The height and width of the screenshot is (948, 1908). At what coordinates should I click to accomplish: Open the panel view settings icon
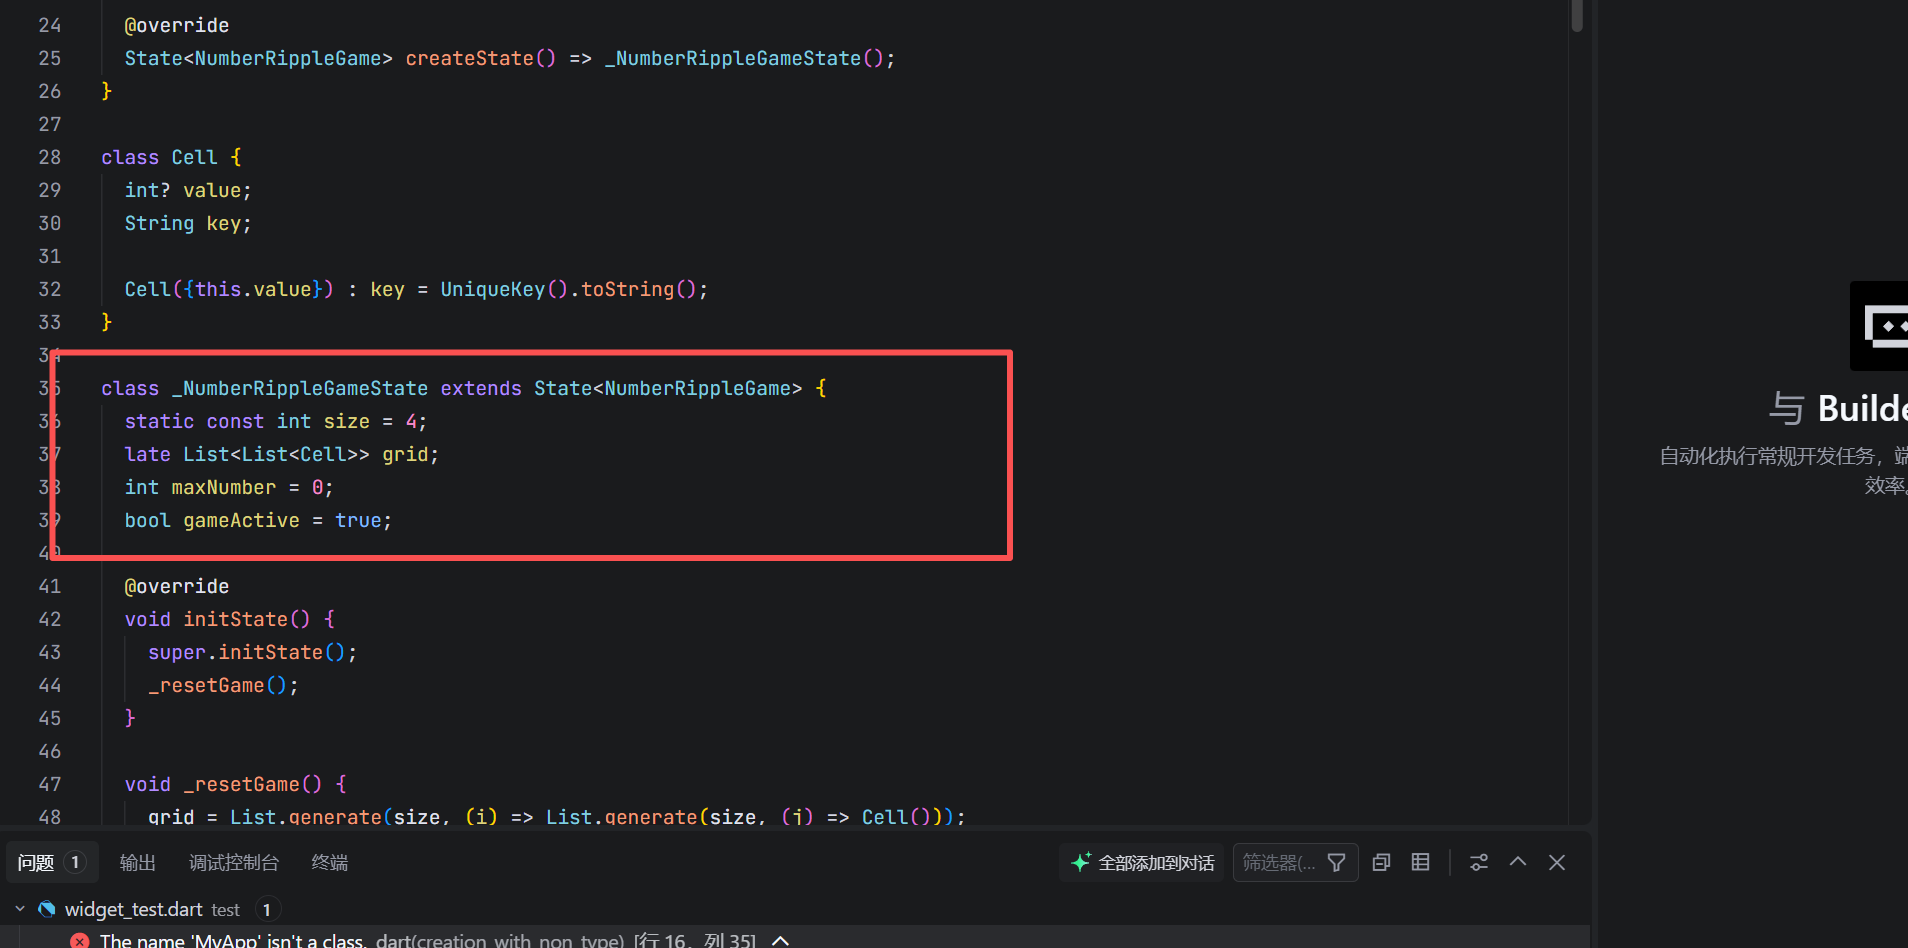tap(1479, 862)
